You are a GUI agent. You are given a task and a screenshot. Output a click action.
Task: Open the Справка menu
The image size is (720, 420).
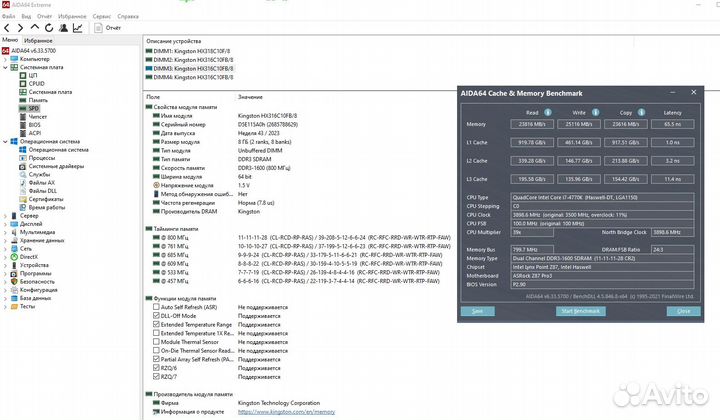128,16
